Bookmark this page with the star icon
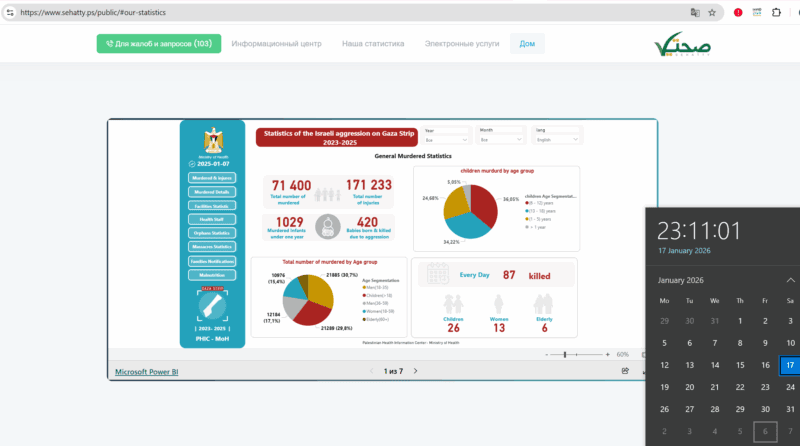Viewport: 800px width, 446px height. click(x=712, y=12)
